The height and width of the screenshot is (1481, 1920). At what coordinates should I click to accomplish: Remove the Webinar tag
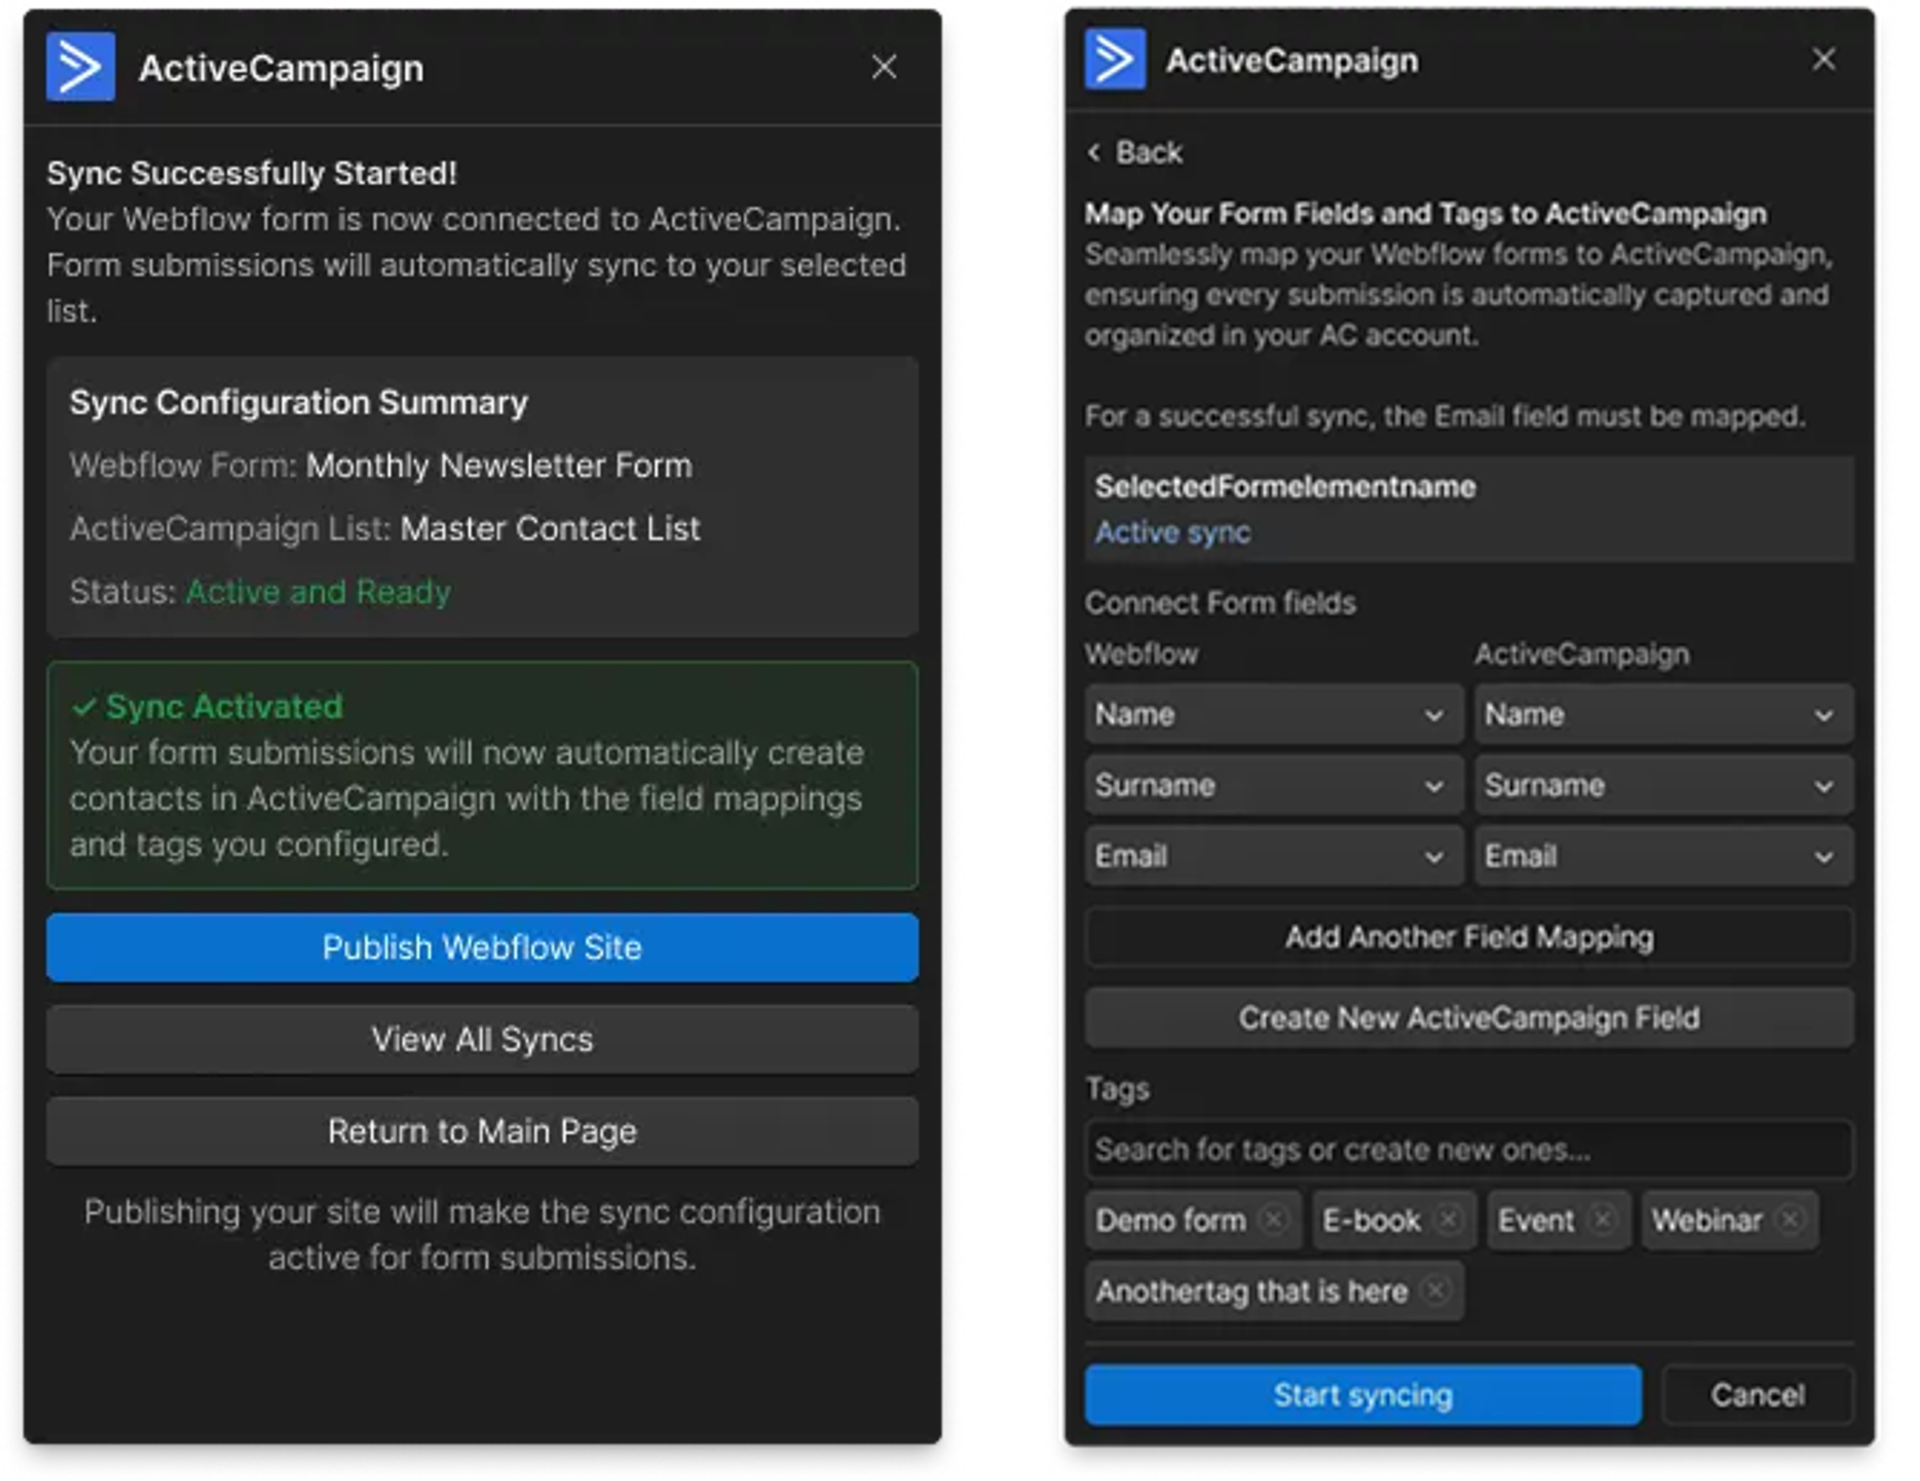(x=1790, y=1220)
